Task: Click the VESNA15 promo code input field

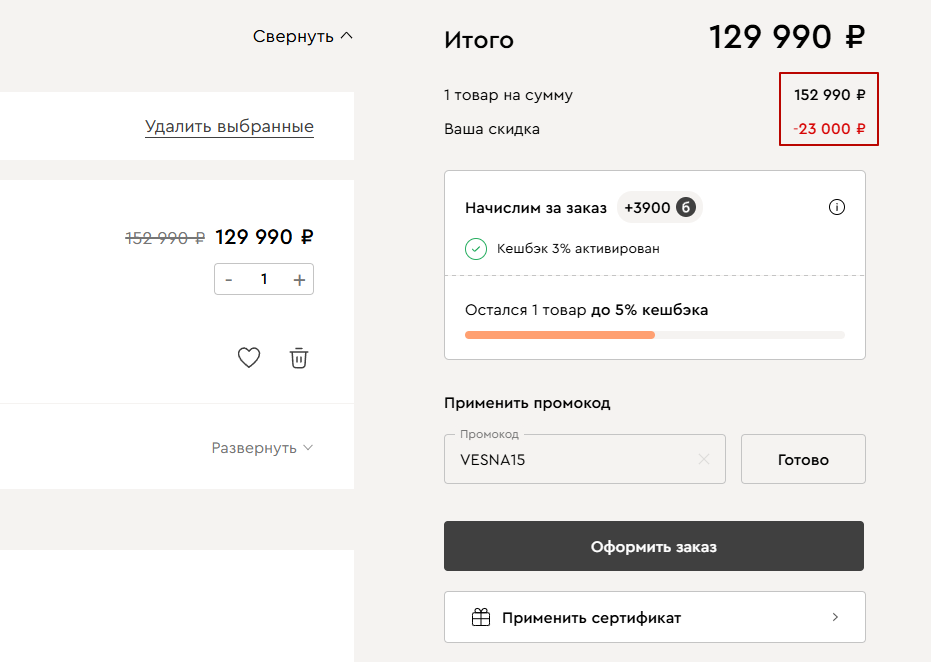Action: pos(585,459)
